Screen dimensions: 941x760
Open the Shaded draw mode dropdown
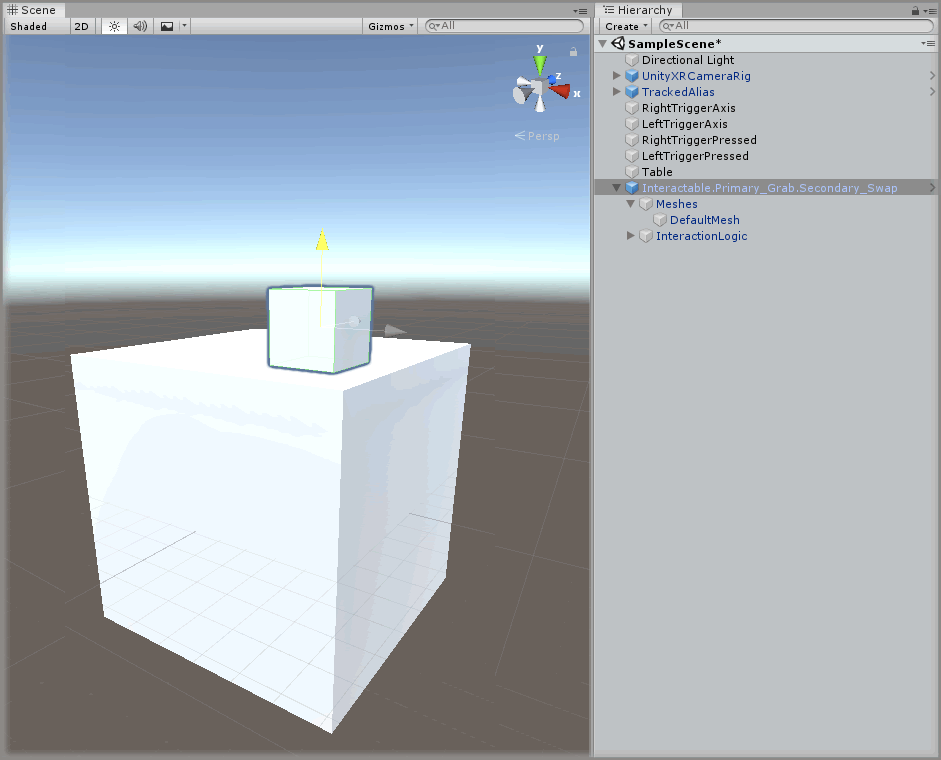point(30,26)
